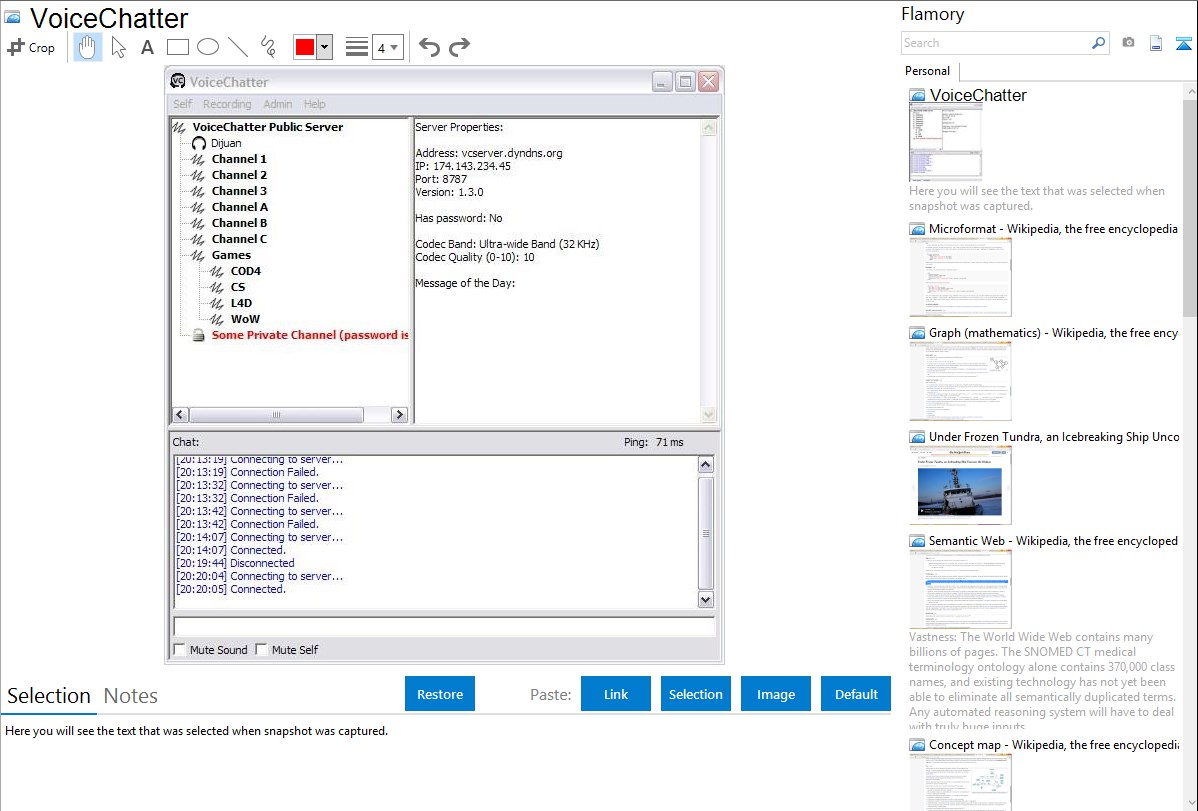Paste as Link button

[x=616, y=694]
